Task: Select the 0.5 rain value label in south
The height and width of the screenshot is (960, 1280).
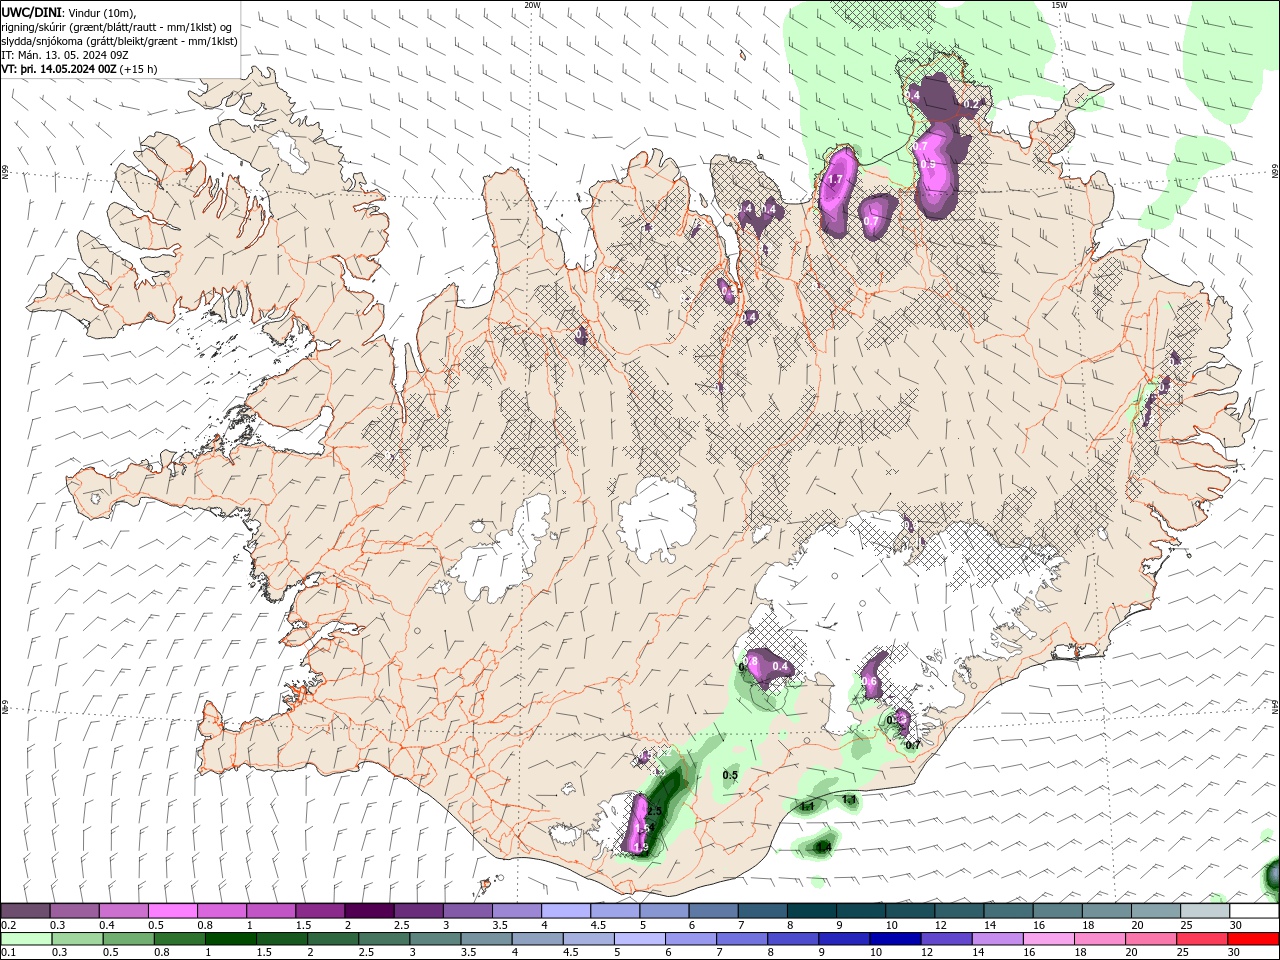Action: (730, 775)
